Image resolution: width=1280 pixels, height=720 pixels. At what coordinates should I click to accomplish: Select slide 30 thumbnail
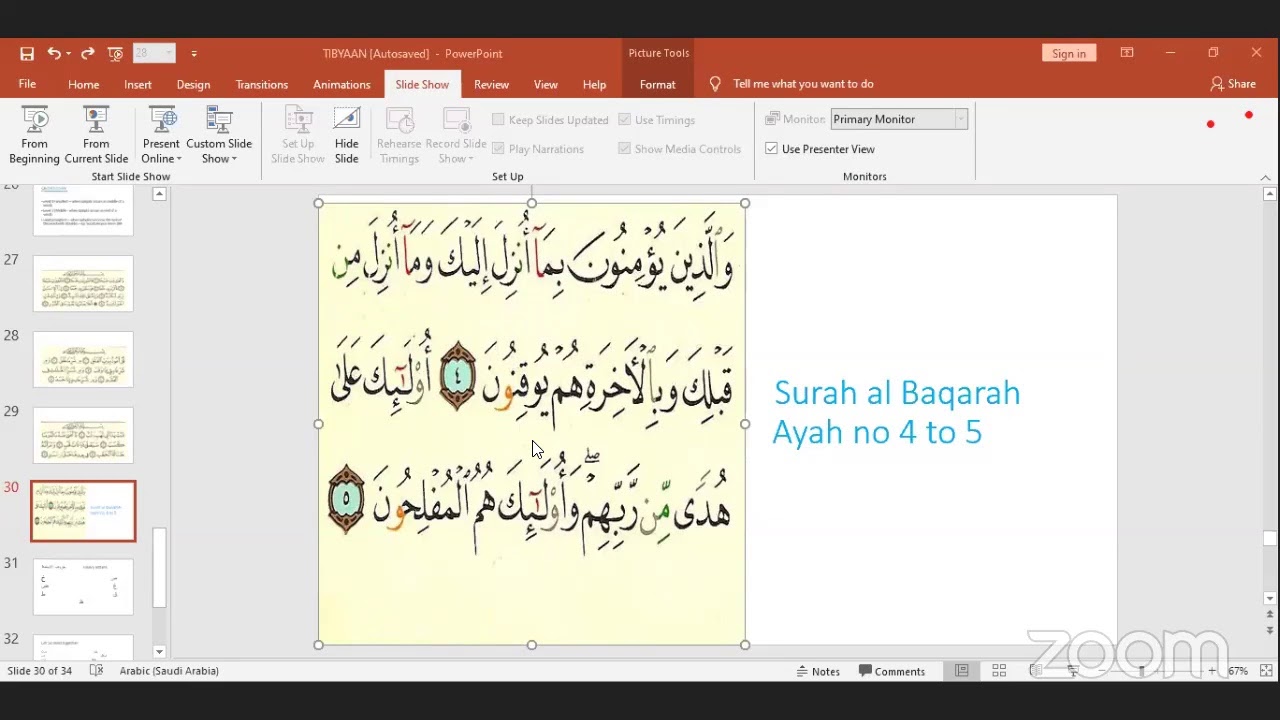pos(83,511)
